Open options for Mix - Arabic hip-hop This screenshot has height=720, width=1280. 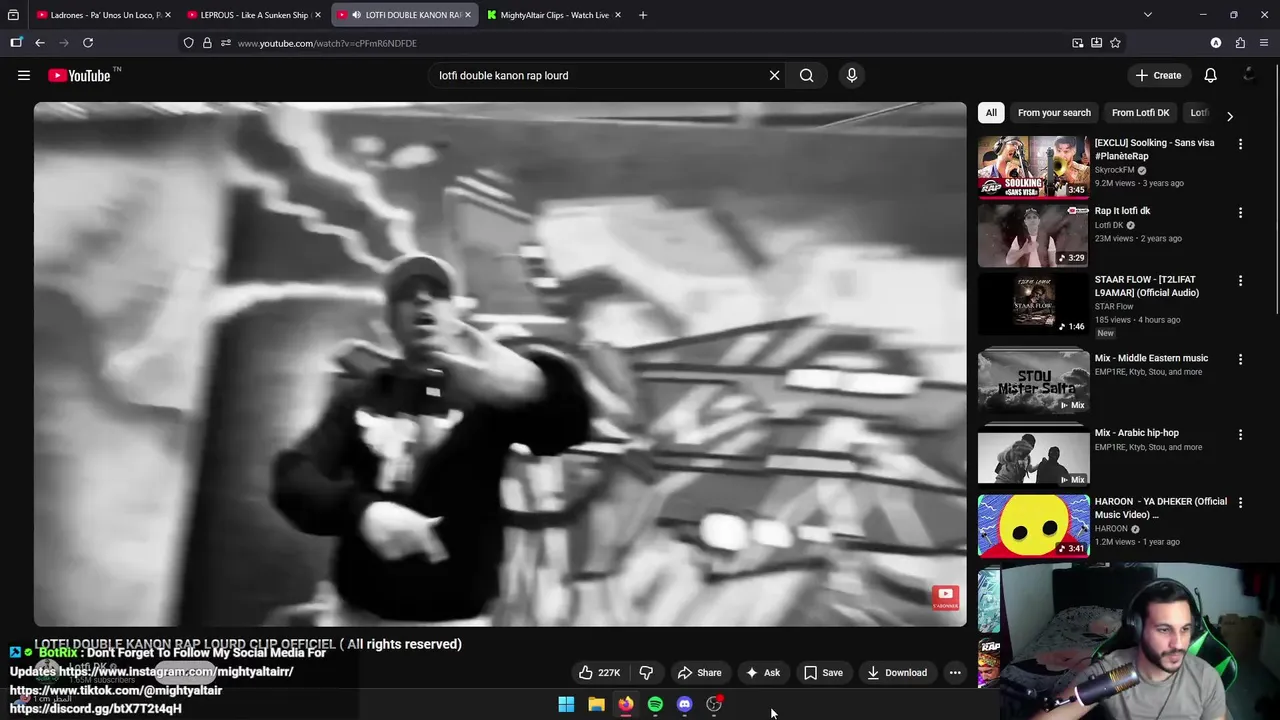(x=1240, y=435)
